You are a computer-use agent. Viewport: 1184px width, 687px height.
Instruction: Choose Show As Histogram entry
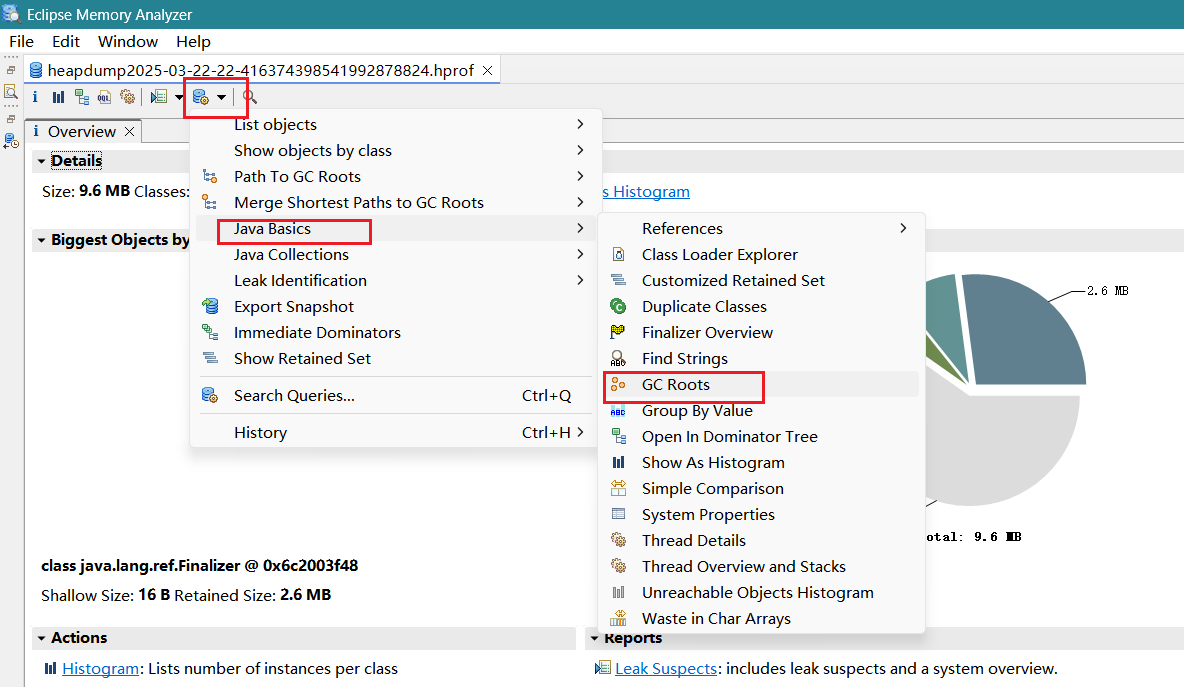pos(762,463)
